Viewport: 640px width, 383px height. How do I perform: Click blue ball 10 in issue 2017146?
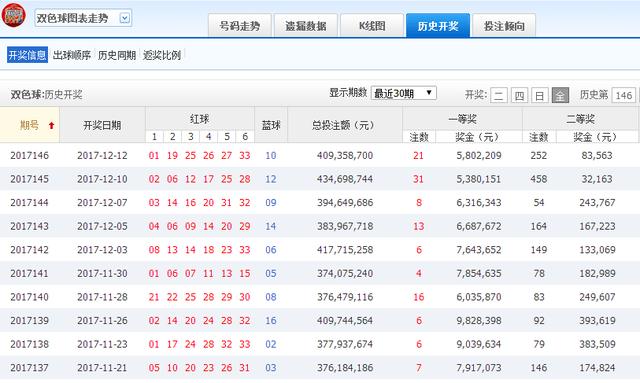click(271, 156)
